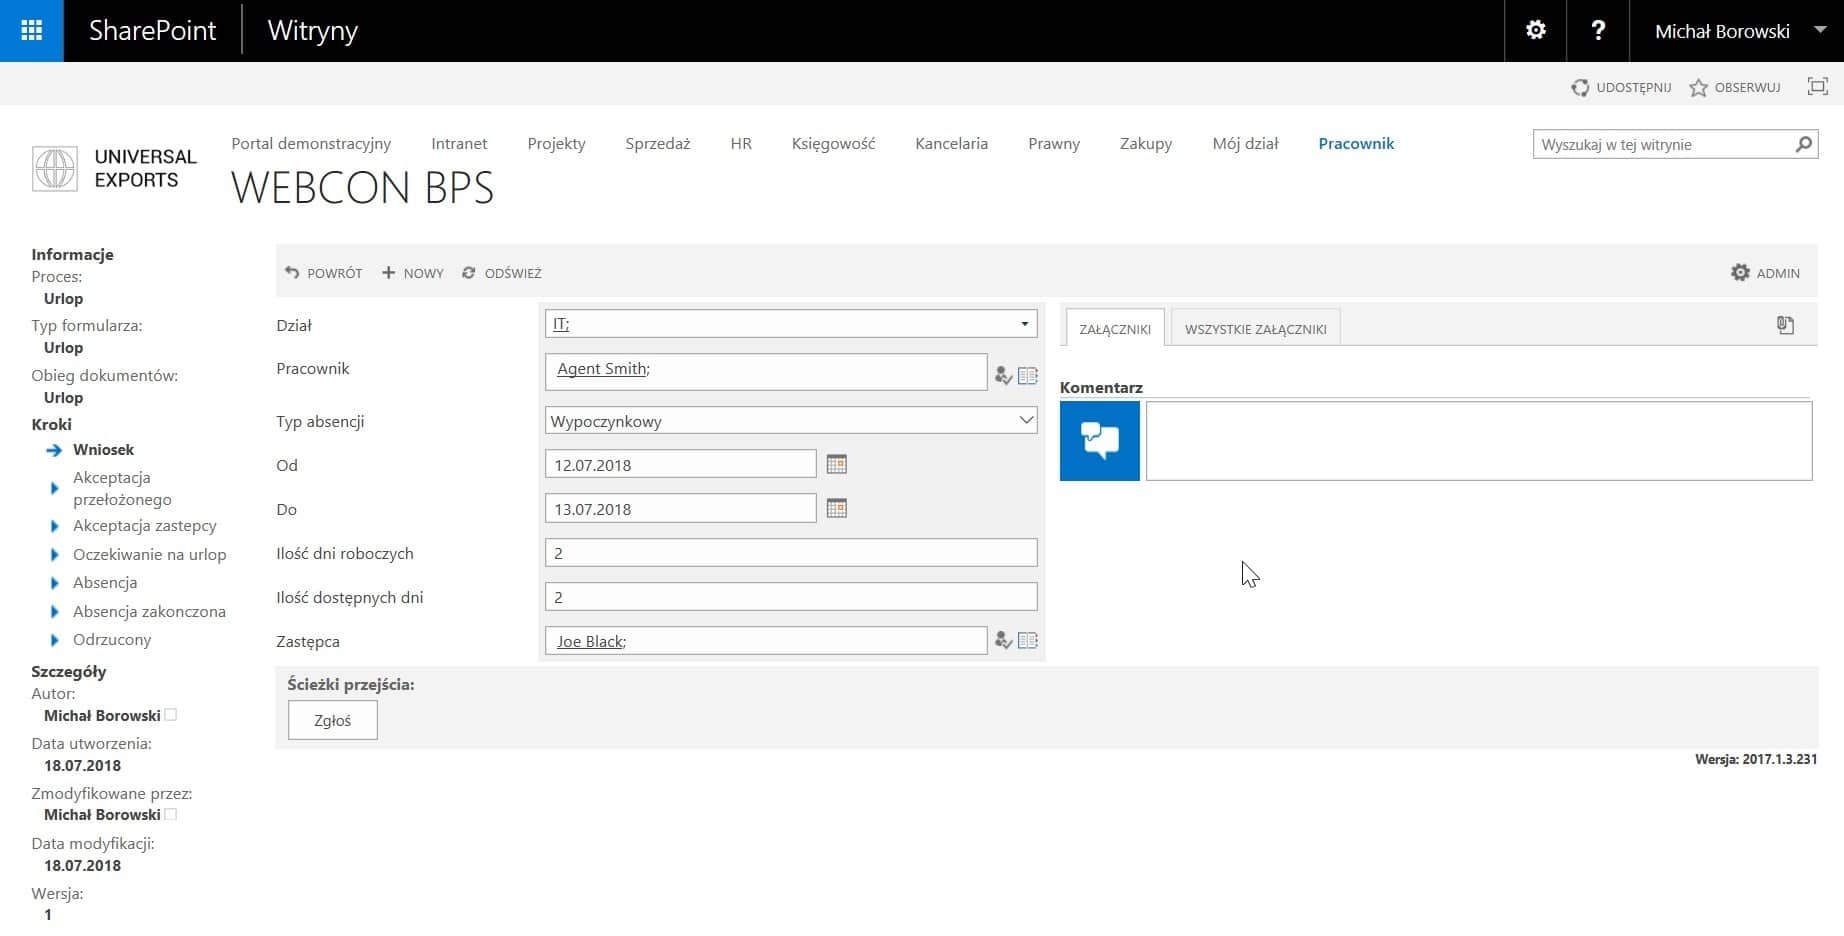Open the calendar picker for Do date
The width and height of the screenshot is (1844, 936).
tap(837, 508)
